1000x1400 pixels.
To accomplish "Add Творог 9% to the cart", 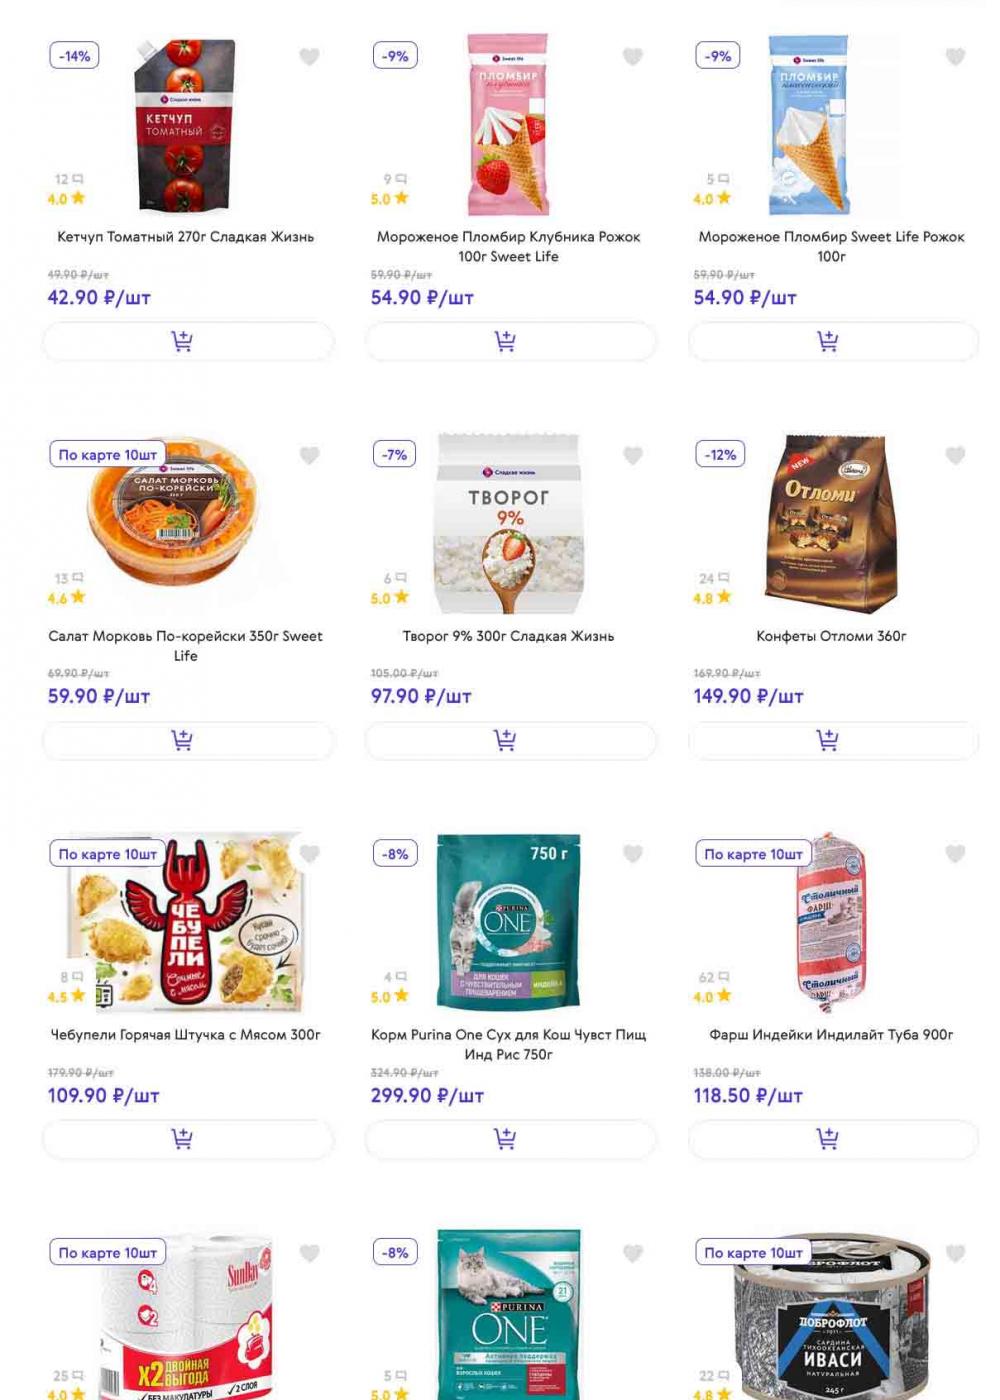I will (511, 741).
